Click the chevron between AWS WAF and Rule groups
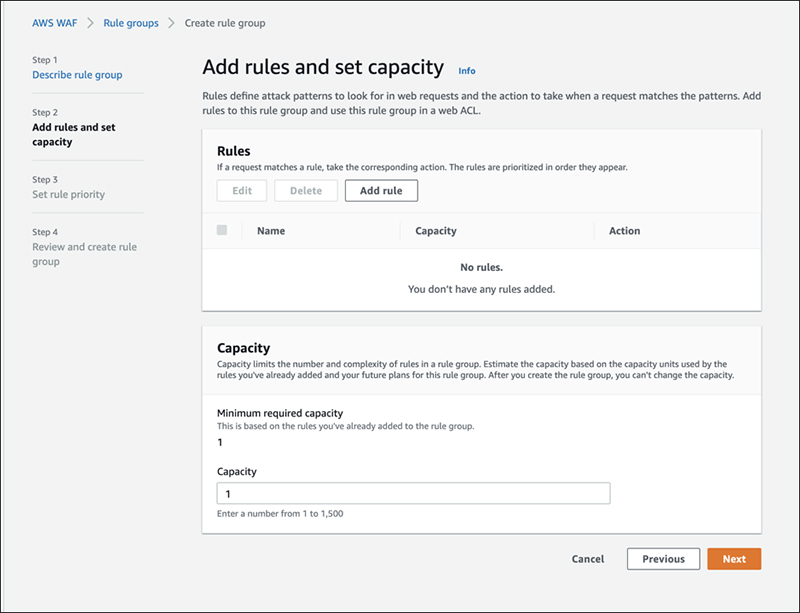 pyautogui.click(x=91, y=23)
